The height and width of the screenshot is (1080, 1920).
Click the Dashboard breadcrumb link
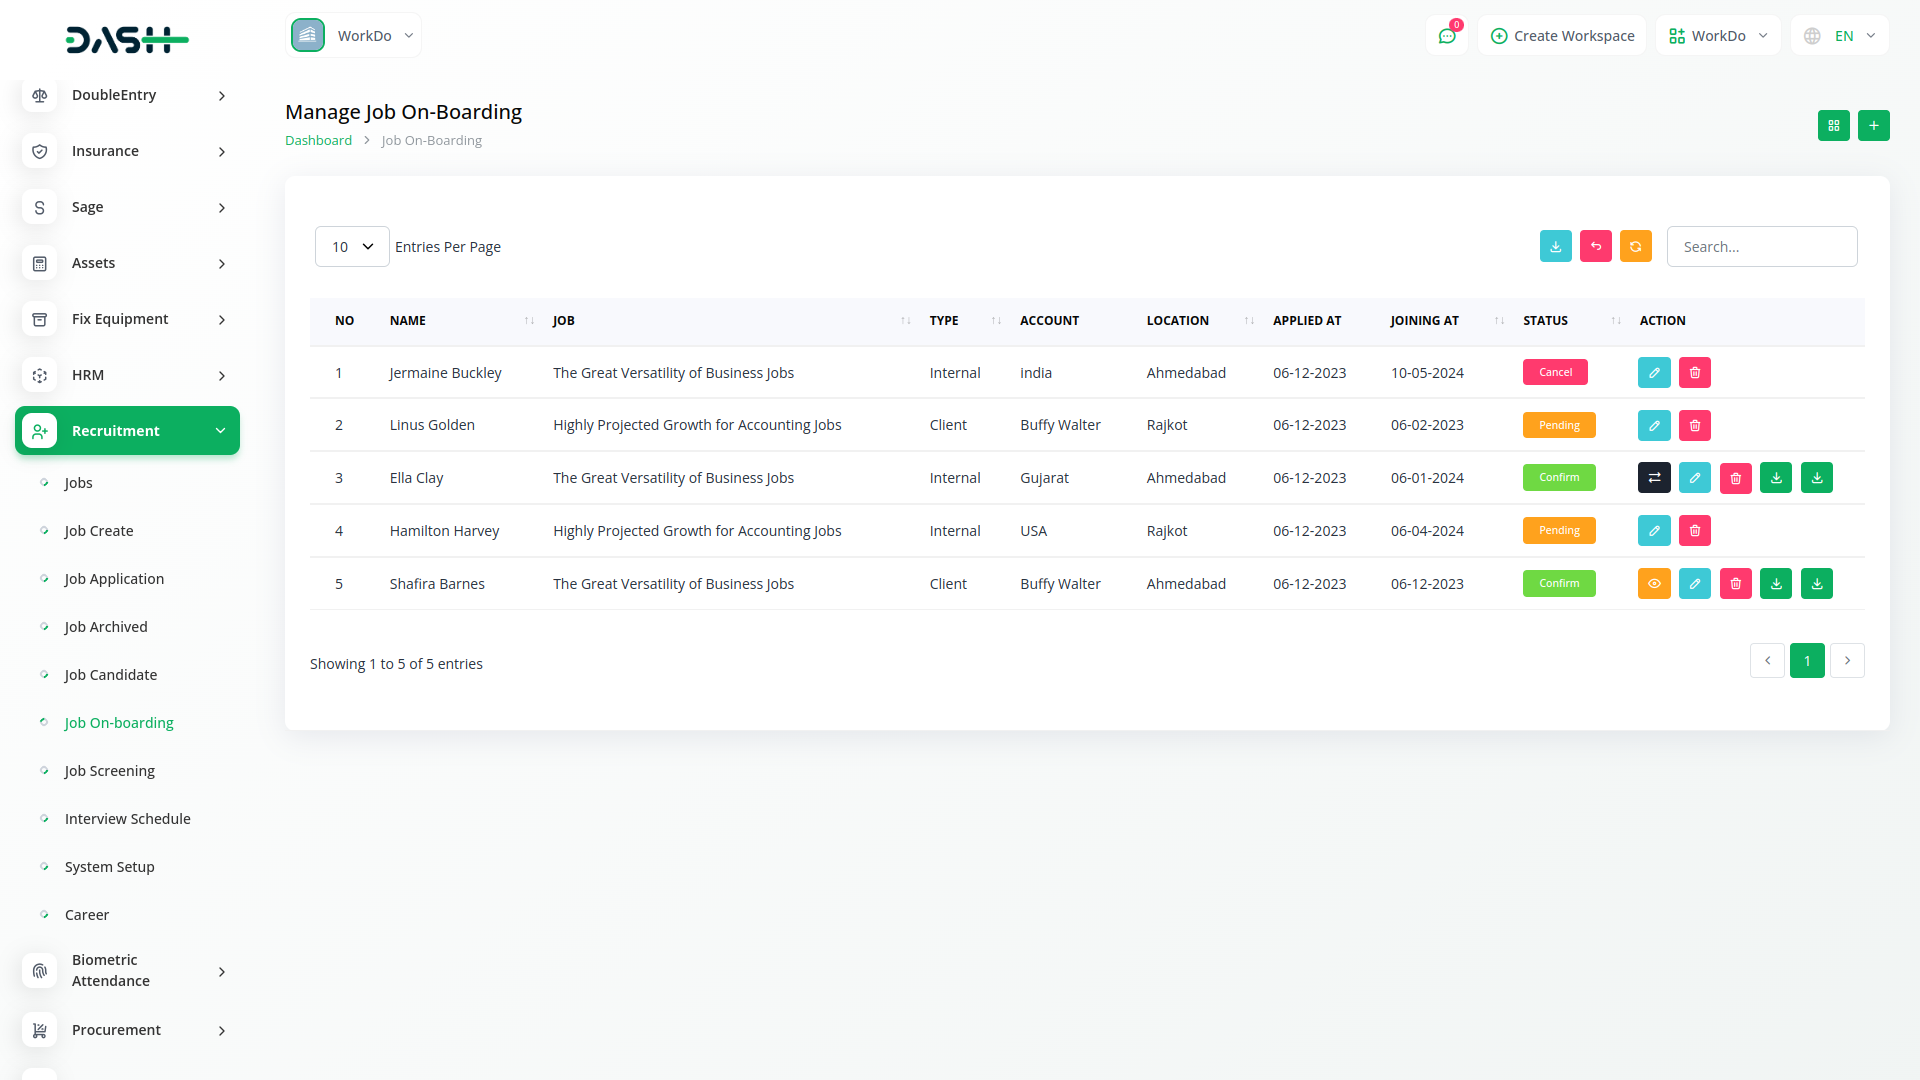click(x=318, y=141)
